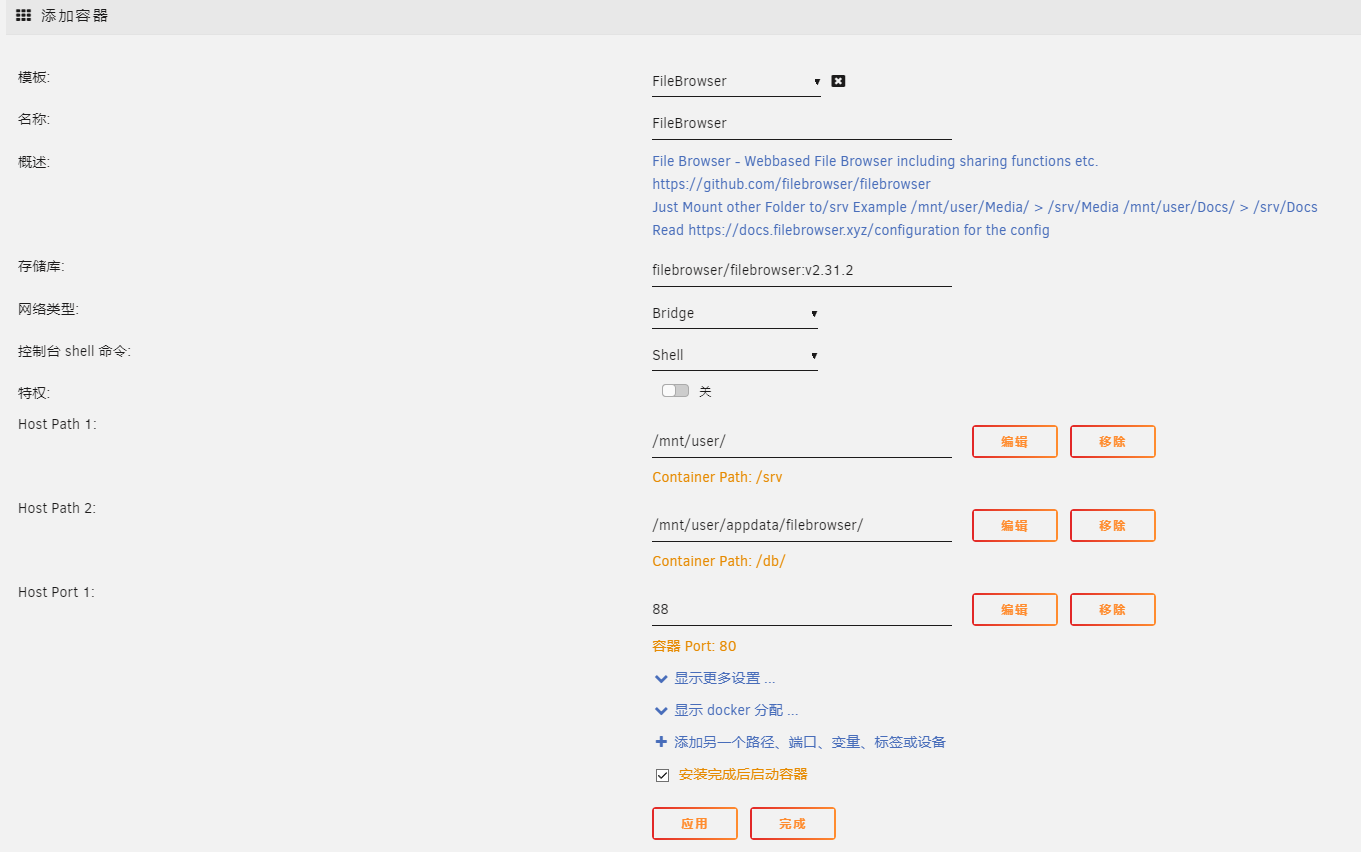Clear the template with the X icon

click(x=838, y=81)
